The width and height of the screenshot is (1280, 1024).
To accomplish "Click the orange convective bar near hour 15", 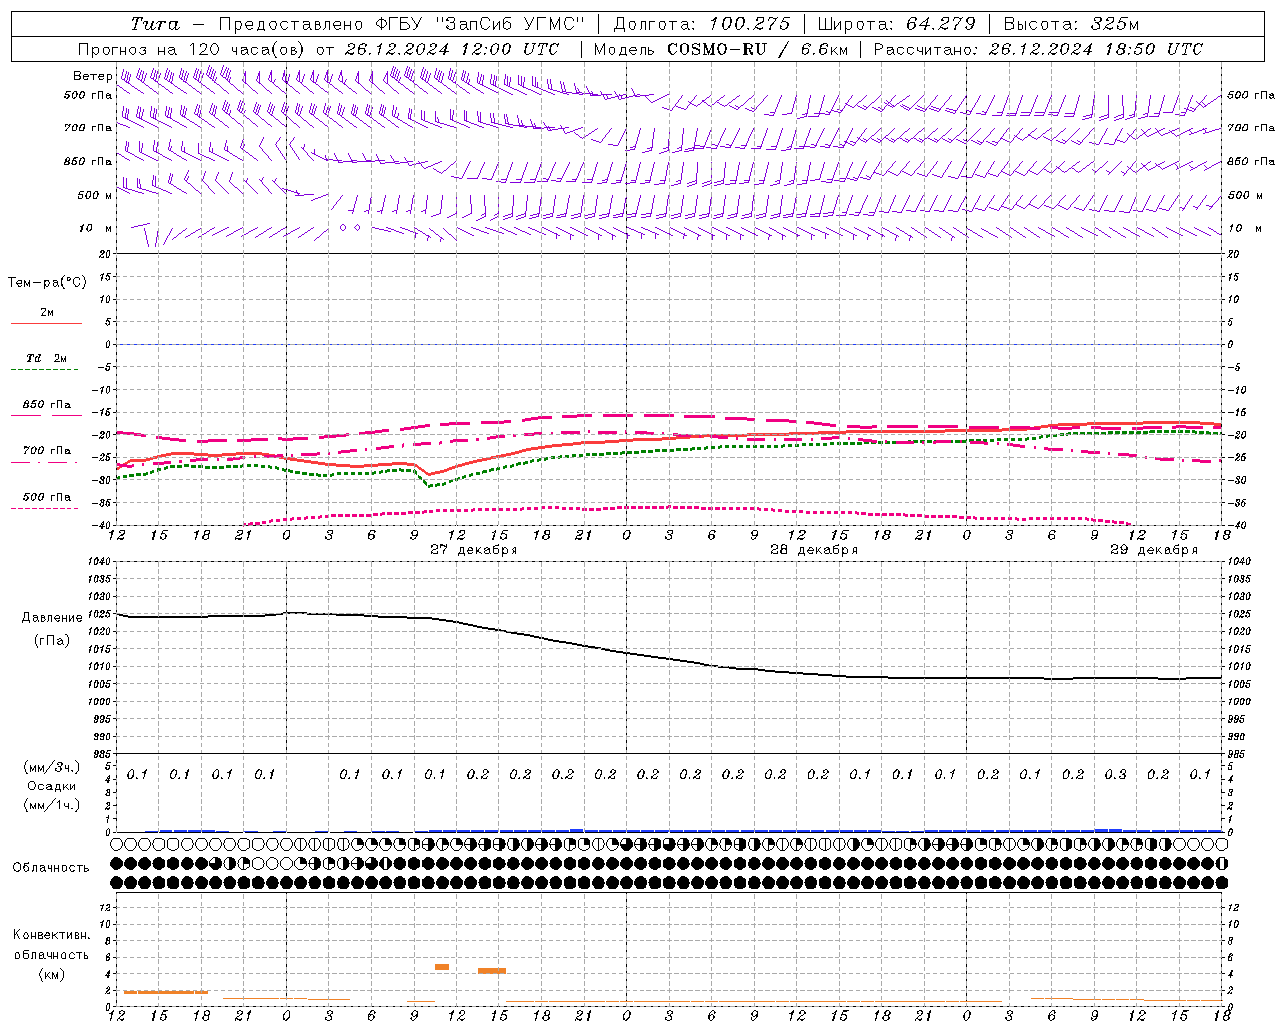I will (492, 971).
